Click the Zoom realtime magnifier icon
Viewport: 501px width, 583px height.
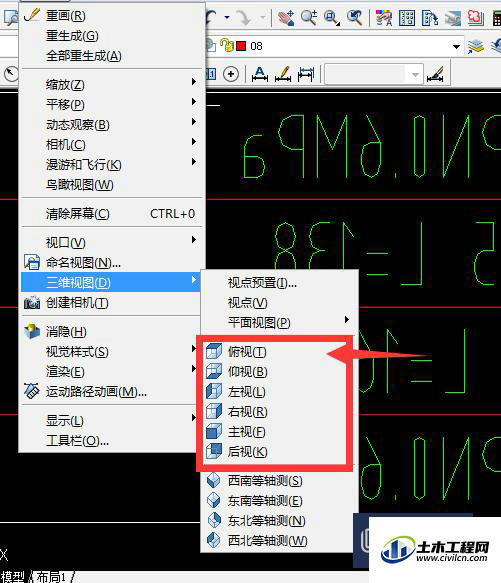pyautogui.click(x=309, y=17)
